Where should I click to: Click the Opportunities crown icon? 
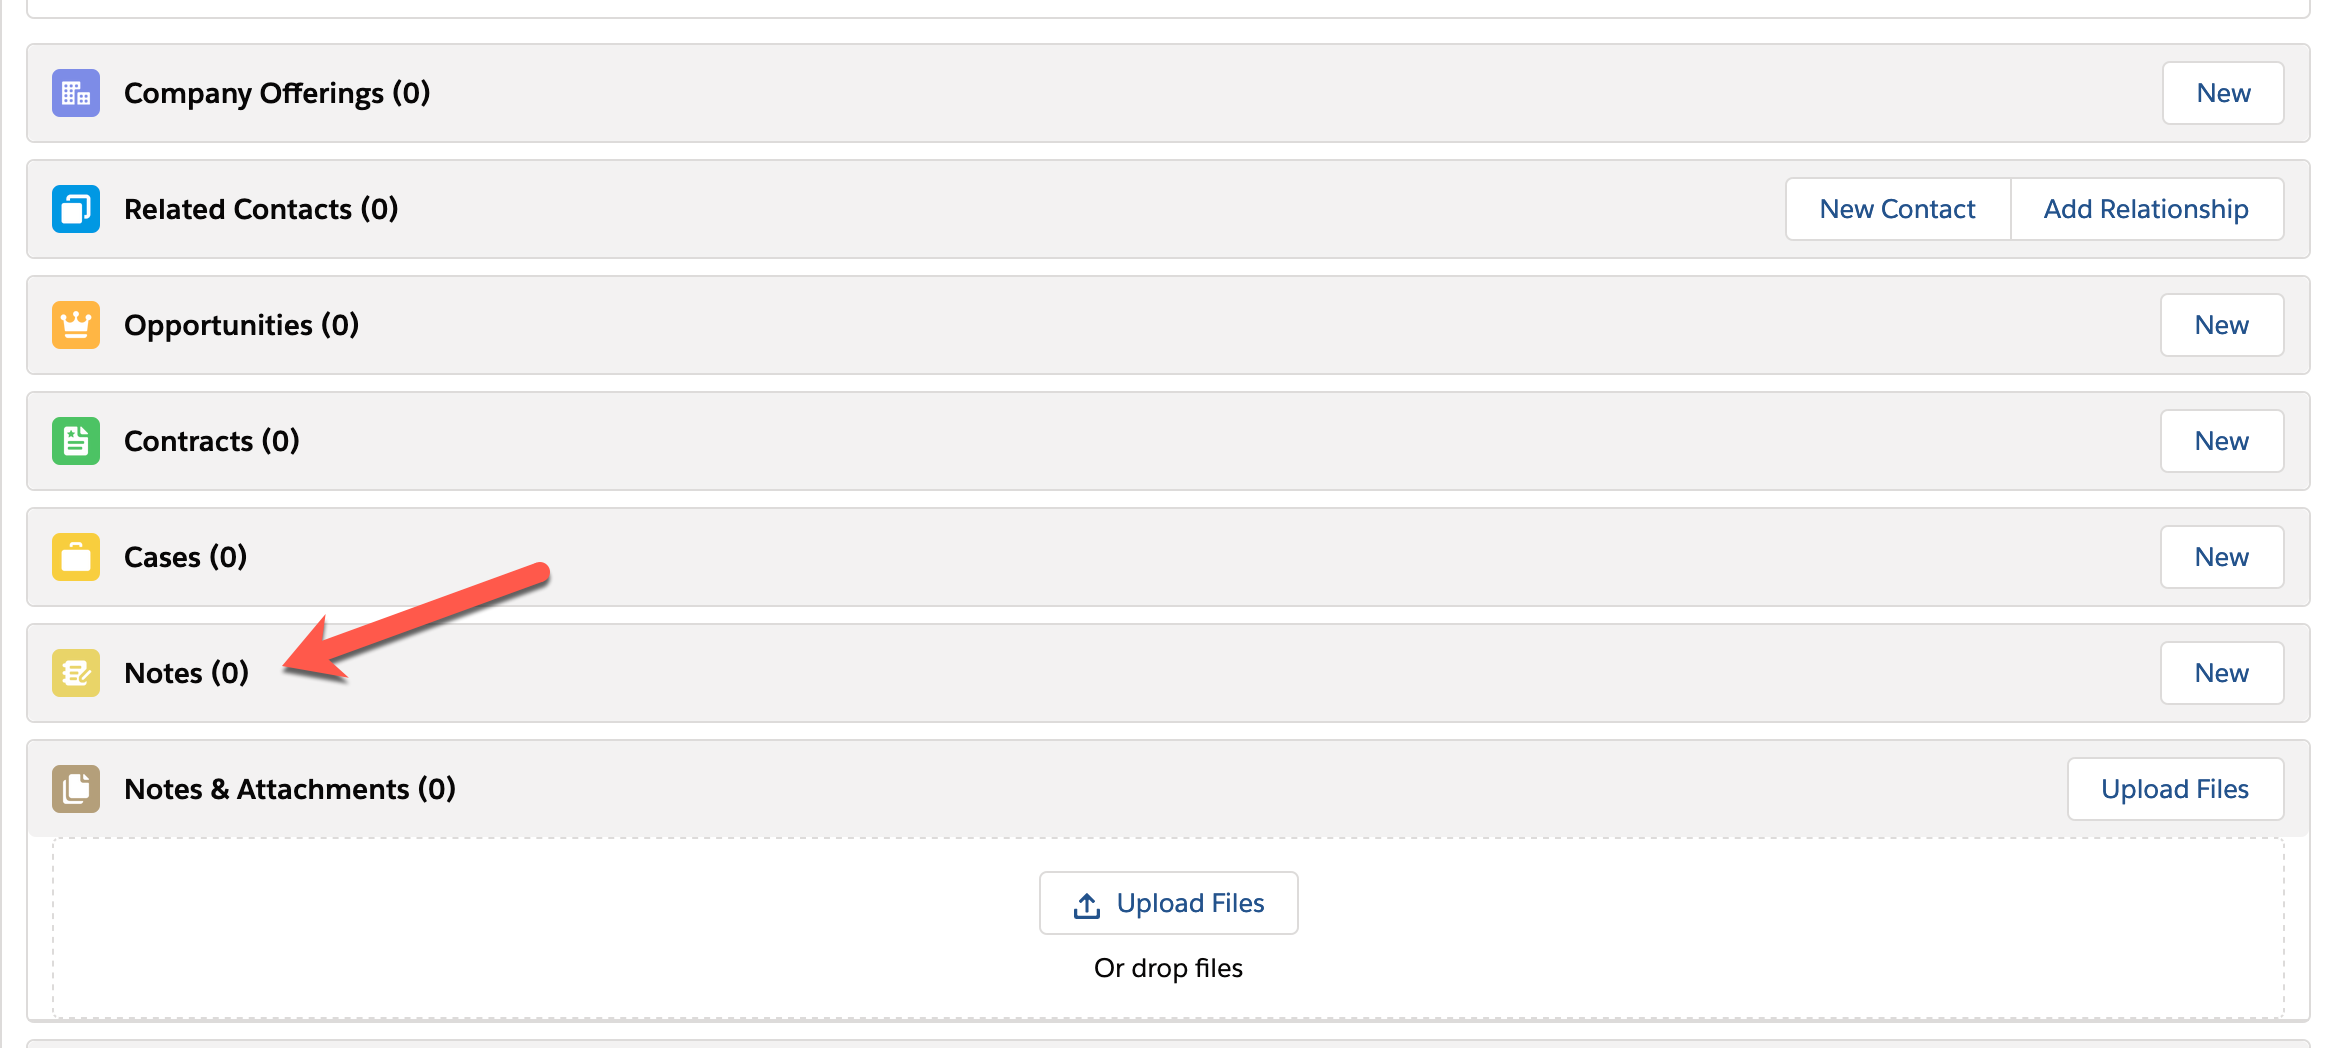coord(75,325)
